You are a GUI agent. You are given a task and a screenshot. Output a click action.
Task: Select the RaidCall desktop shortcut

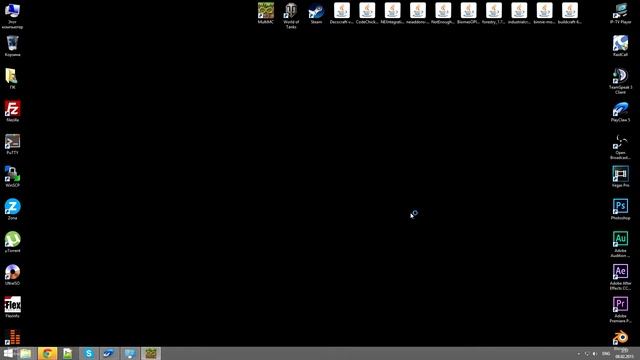[620, 46]
